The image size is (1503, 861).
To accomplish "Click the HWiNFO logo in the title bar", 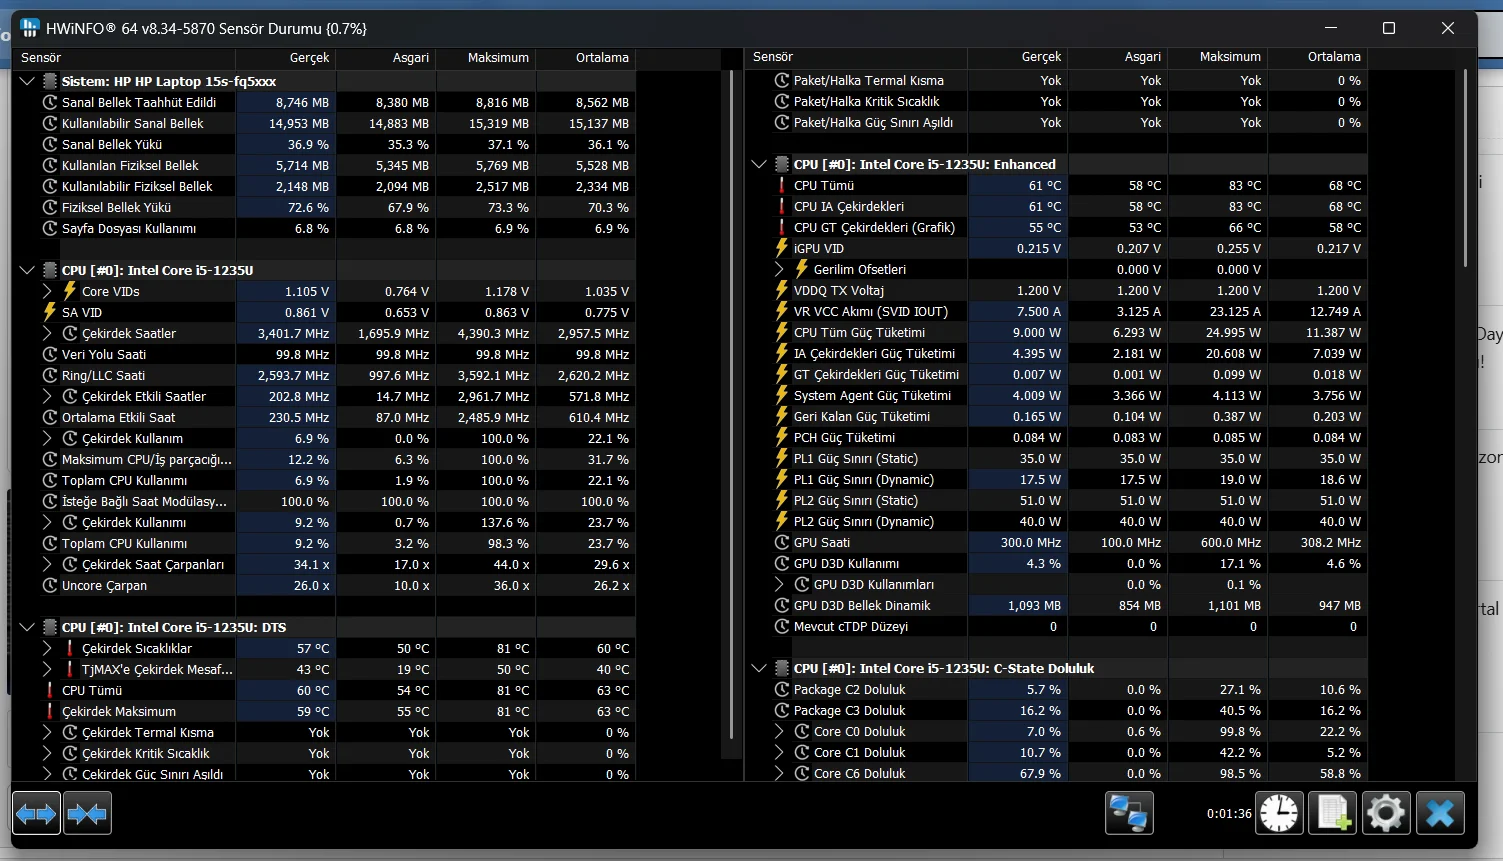I will (x=30, y=28).
